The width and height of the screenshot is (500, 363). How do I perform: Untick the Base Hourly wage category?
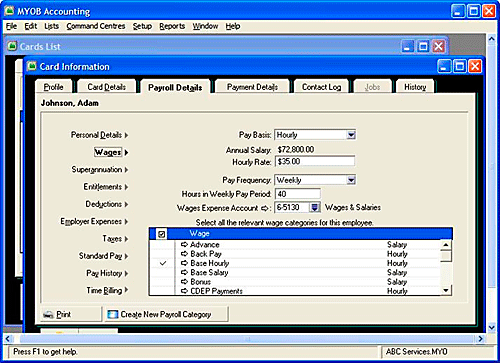click(x=163, y=263)
